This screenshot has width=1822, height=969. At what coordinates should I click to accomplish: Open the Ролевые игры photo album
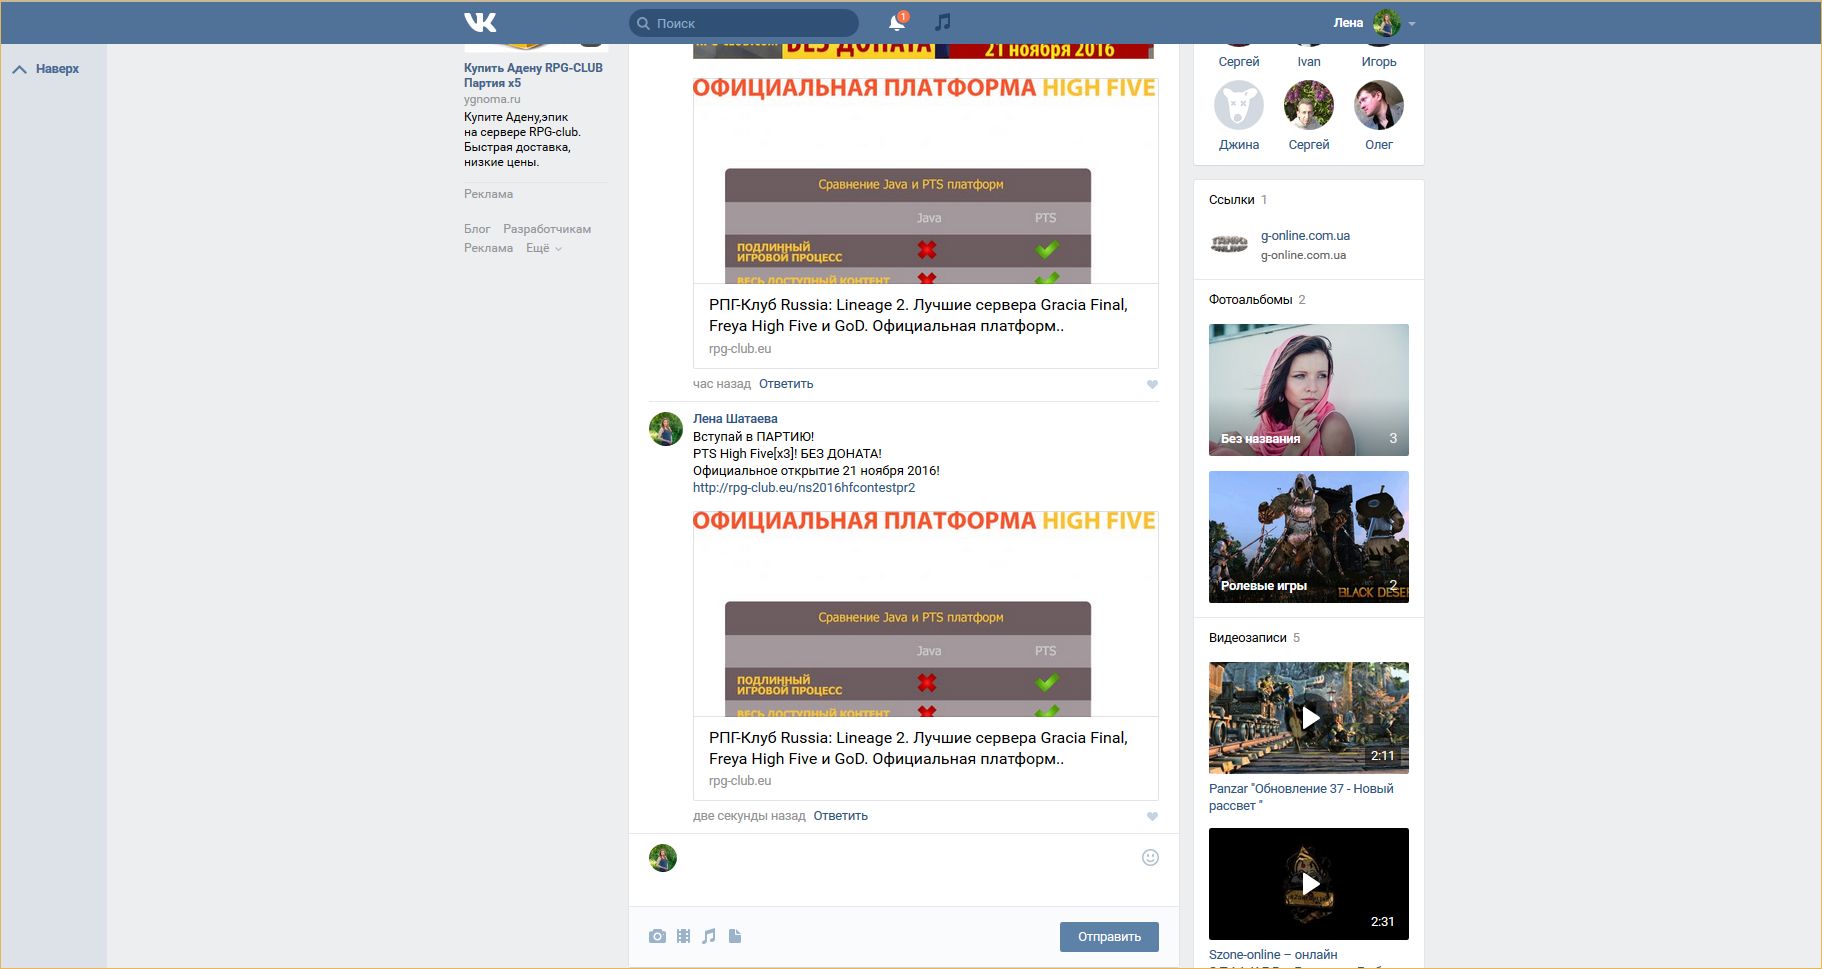pyautogui.click(x=1308, y=537)
